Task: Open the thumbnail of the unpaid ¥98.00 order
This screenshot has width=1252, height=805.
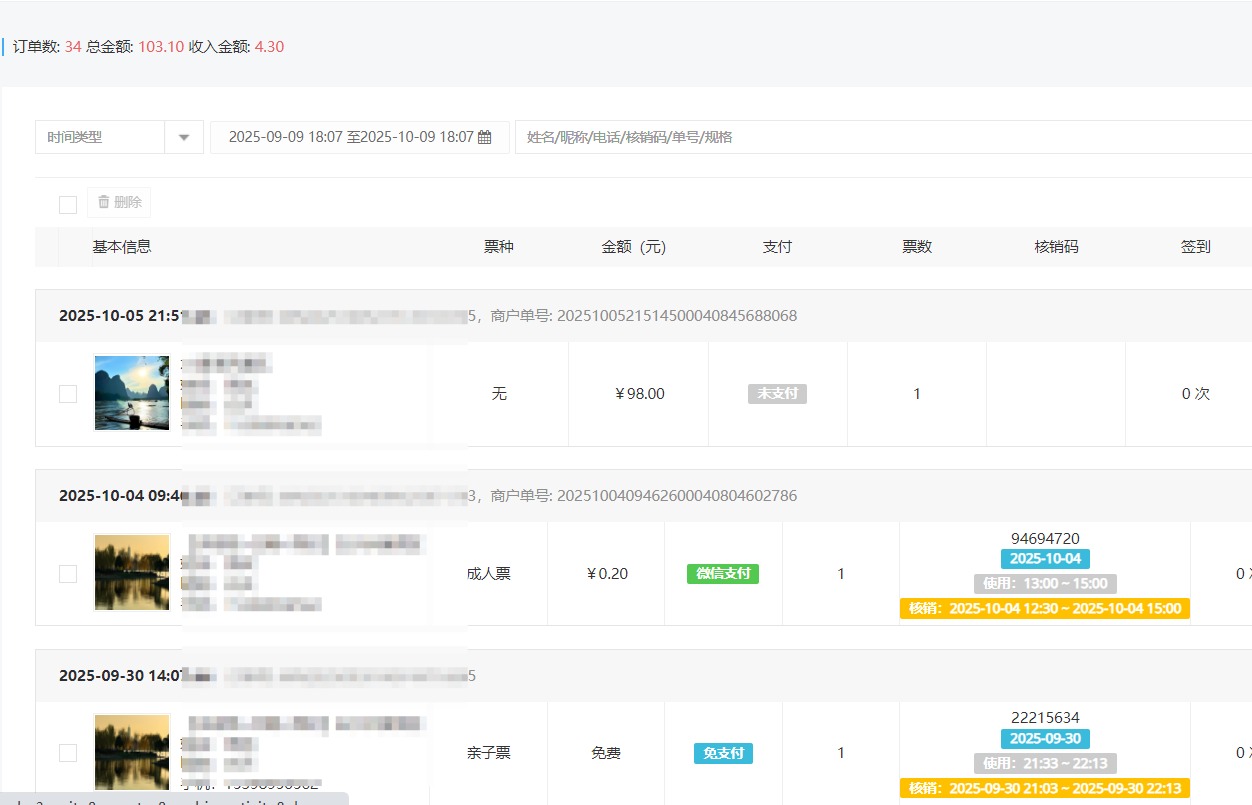Action: click(x=132, y=393)
